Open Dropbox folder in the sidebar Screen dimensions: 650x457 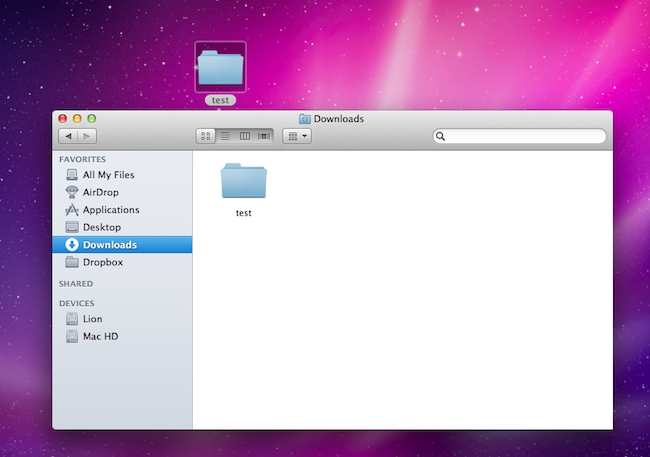pos(102,262)
